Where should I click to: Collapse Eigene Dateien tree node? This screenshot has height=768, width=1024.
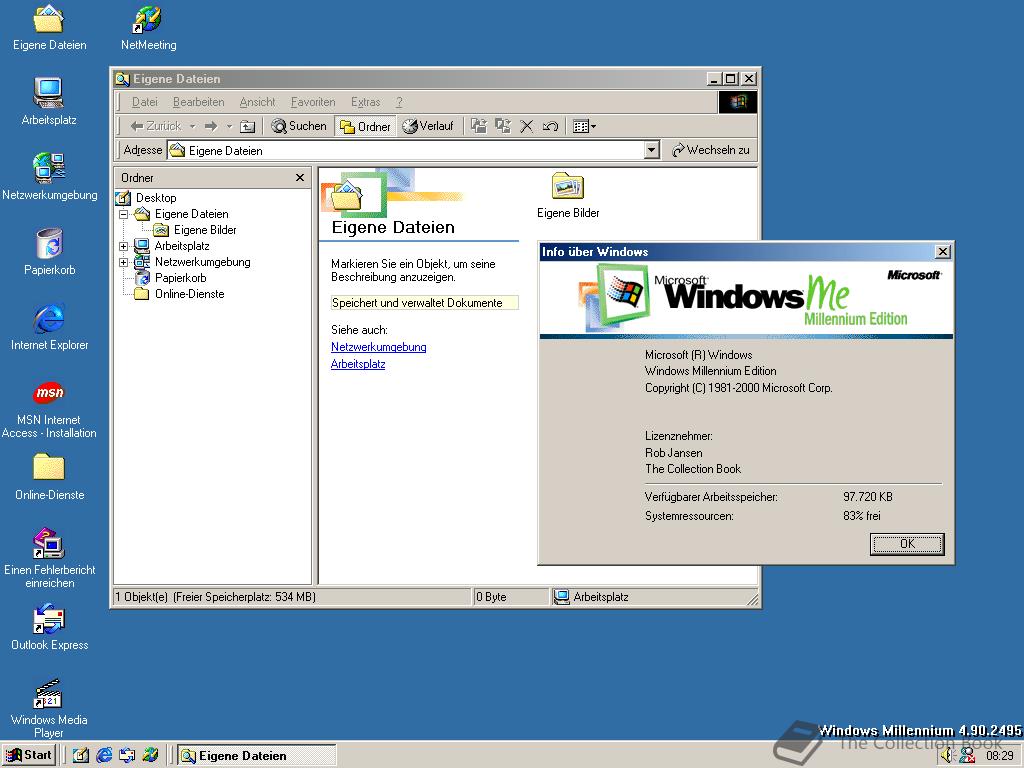click(123, 214)
